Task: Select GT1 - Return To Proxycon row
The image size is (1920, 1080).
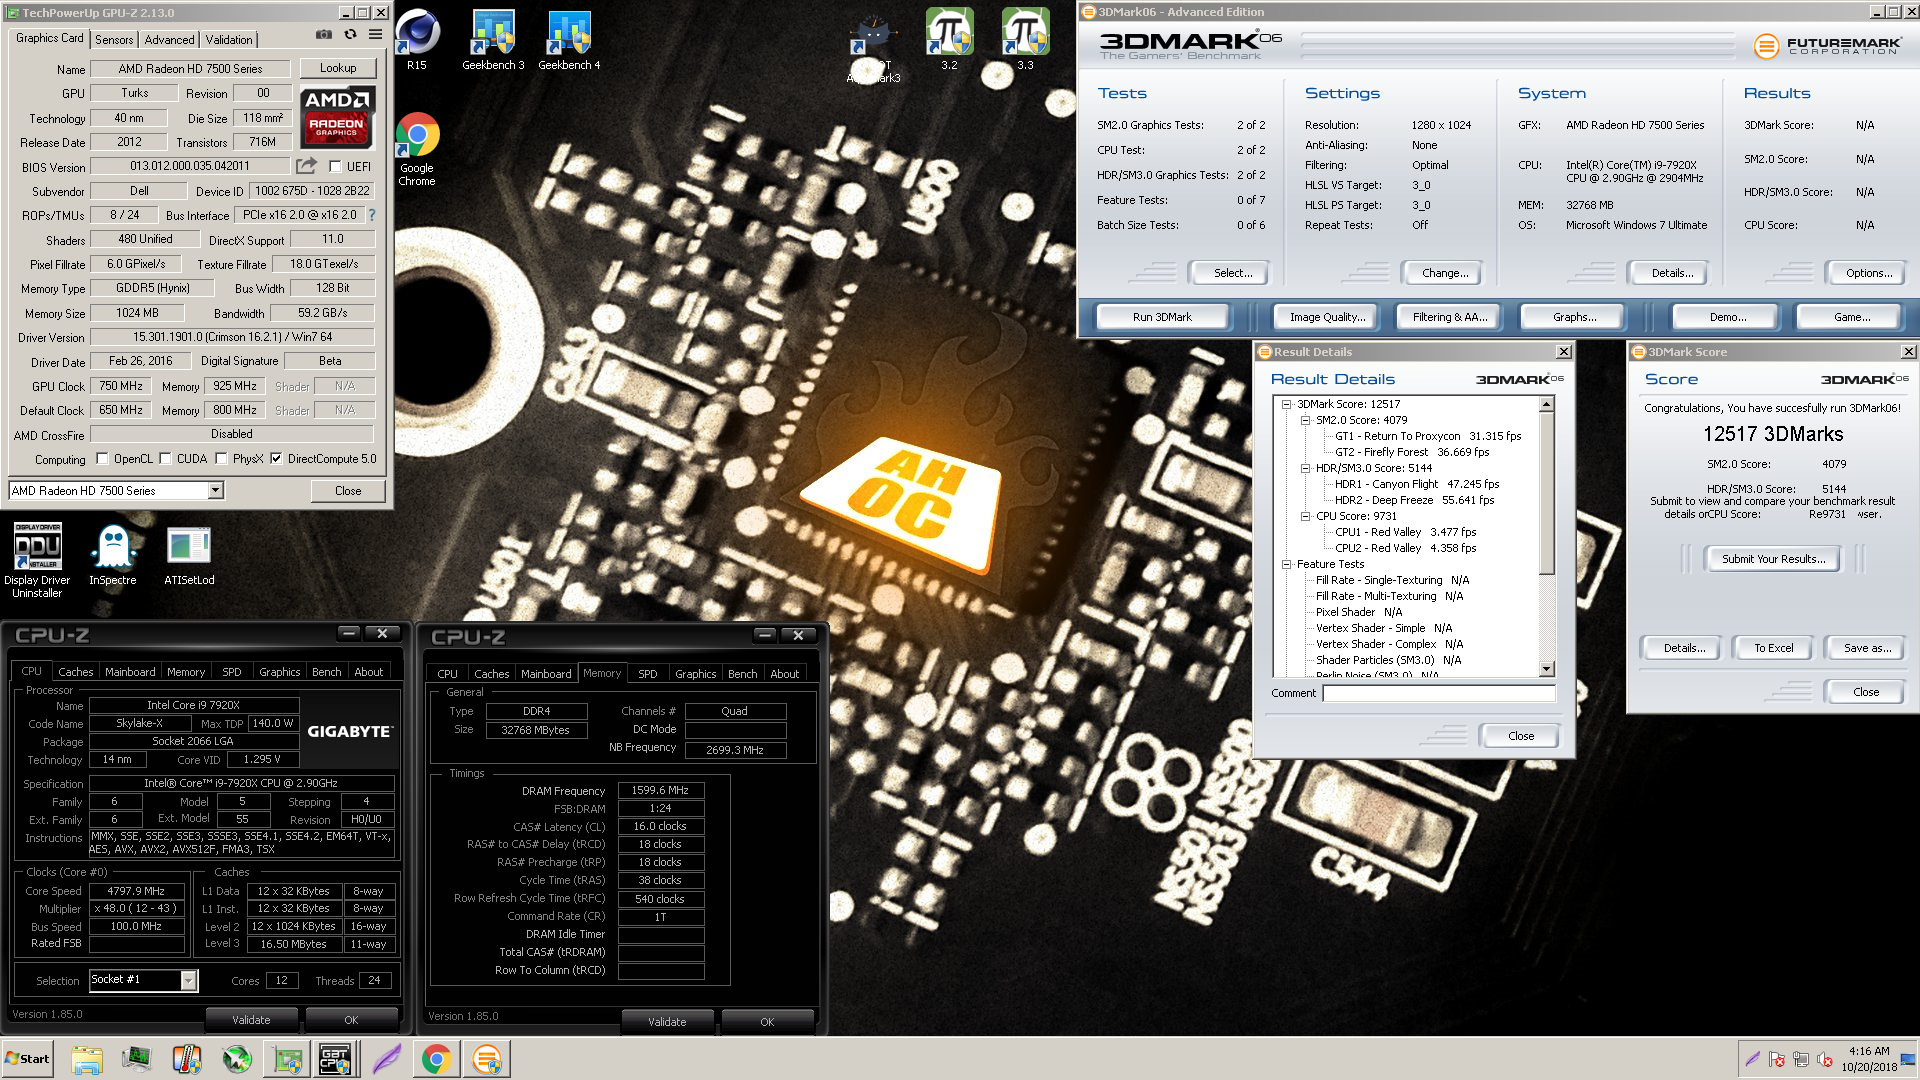Action: [1428, 436]
